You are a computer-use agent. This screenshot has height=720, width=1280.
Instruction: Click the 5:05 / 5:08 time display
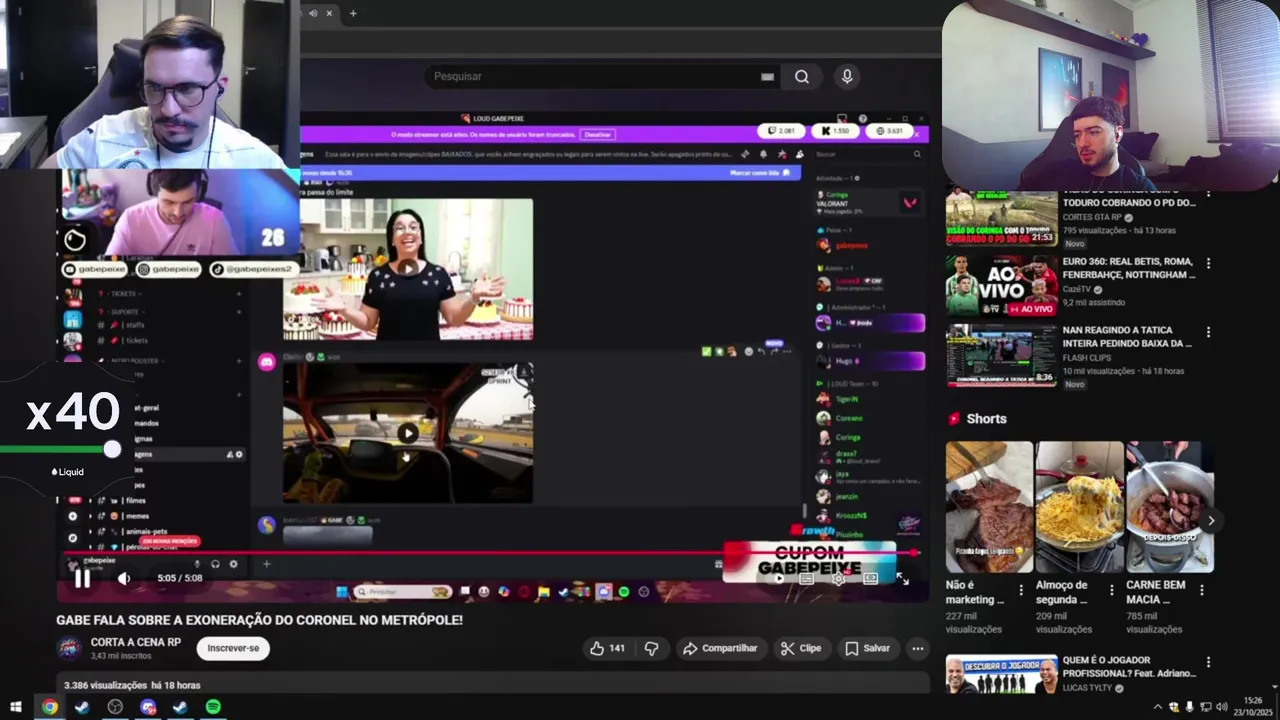(180, 578)
